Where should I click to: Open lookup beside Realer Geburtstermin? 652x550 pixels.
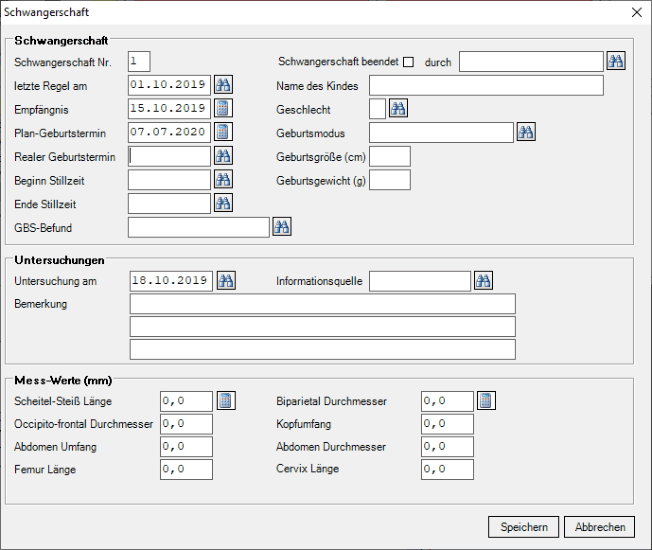[x=223, y=156]
